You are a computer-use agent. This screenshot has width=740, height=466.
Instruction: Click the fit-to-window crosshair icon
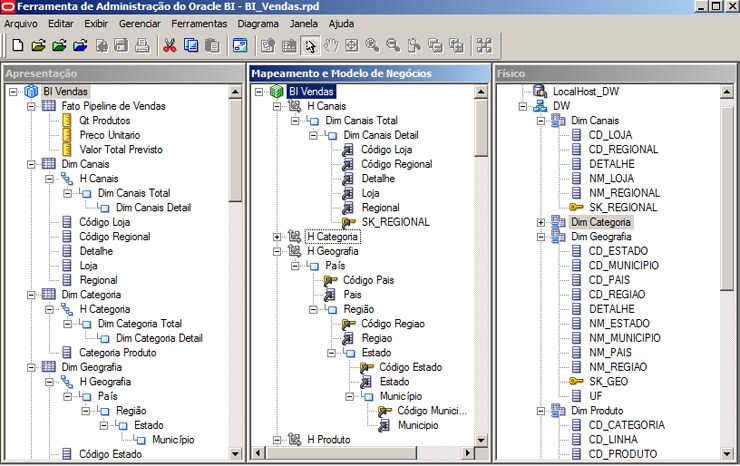pos(352,46)
